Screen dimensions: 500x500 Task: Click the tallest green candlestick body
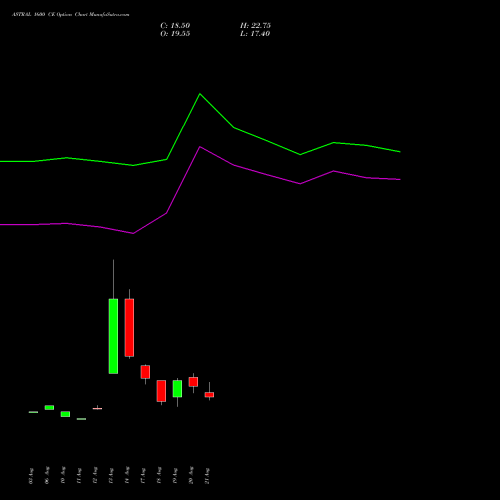click(x=113, y=336)
